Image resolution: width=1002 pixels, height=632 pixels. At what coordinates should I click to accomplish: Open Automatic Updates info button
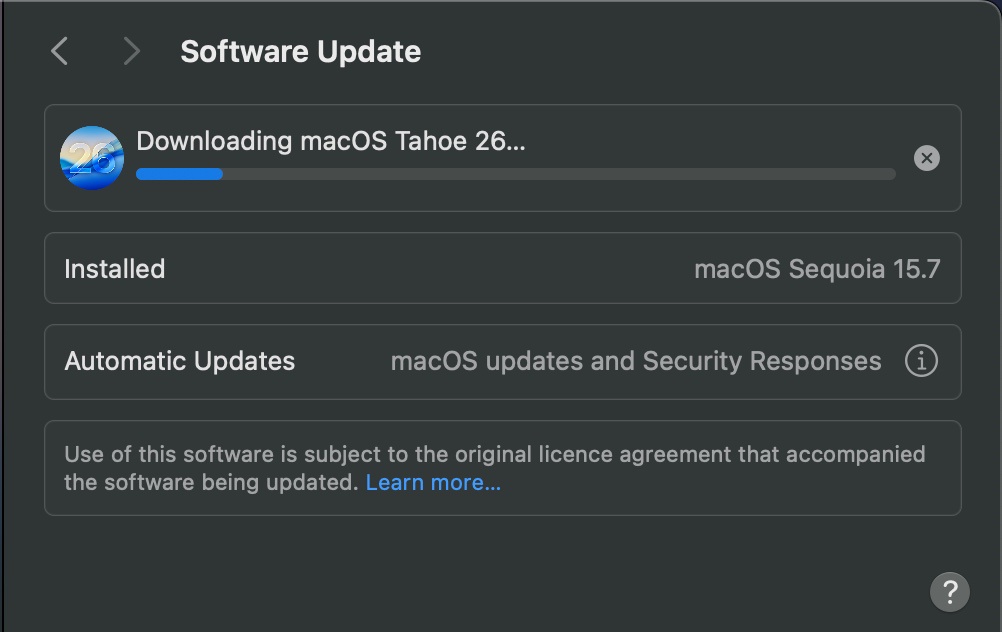click(921, 361)
